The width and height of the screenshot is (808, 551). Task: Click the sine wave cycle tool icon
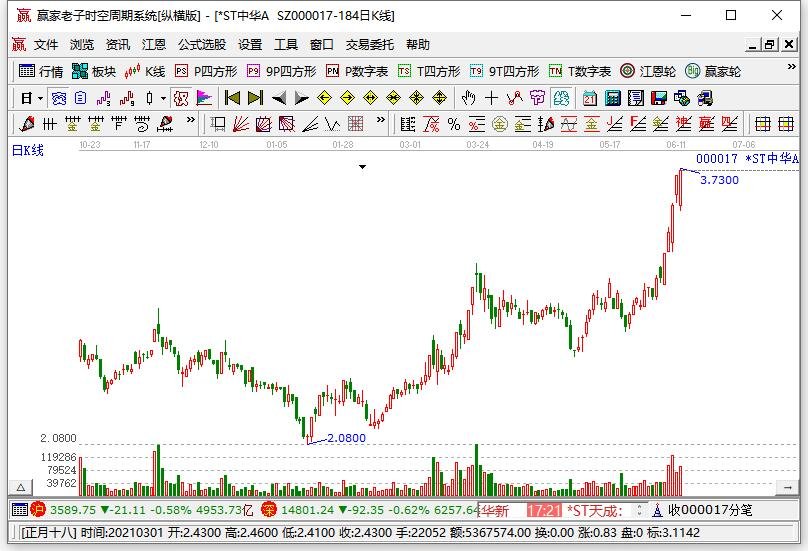tap(569, 124)
